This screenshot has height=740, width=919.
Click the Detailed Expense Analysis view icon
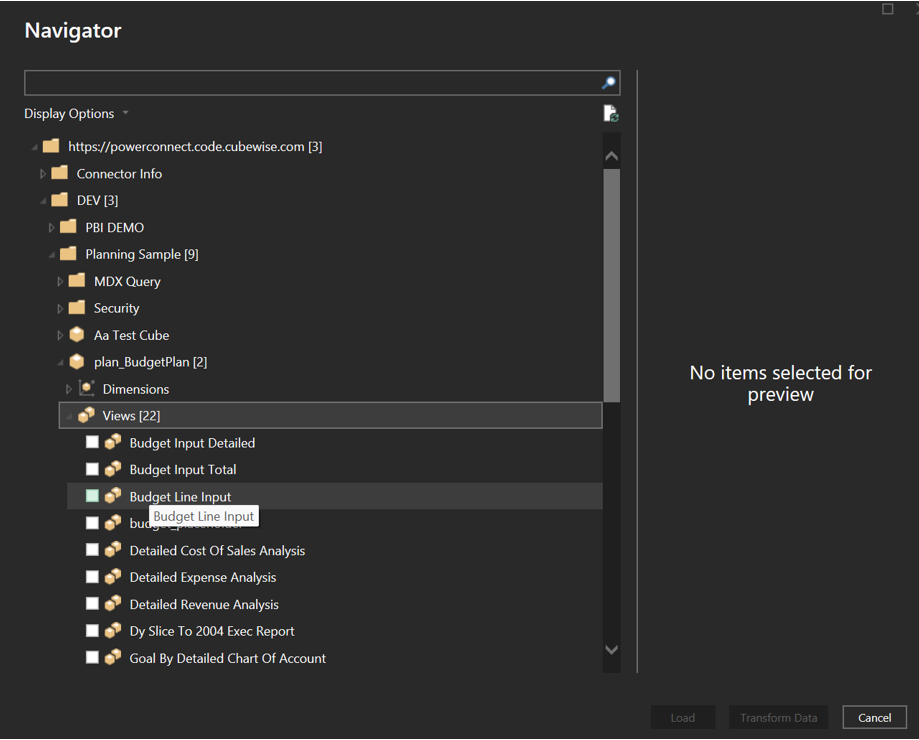click(113, 577)
